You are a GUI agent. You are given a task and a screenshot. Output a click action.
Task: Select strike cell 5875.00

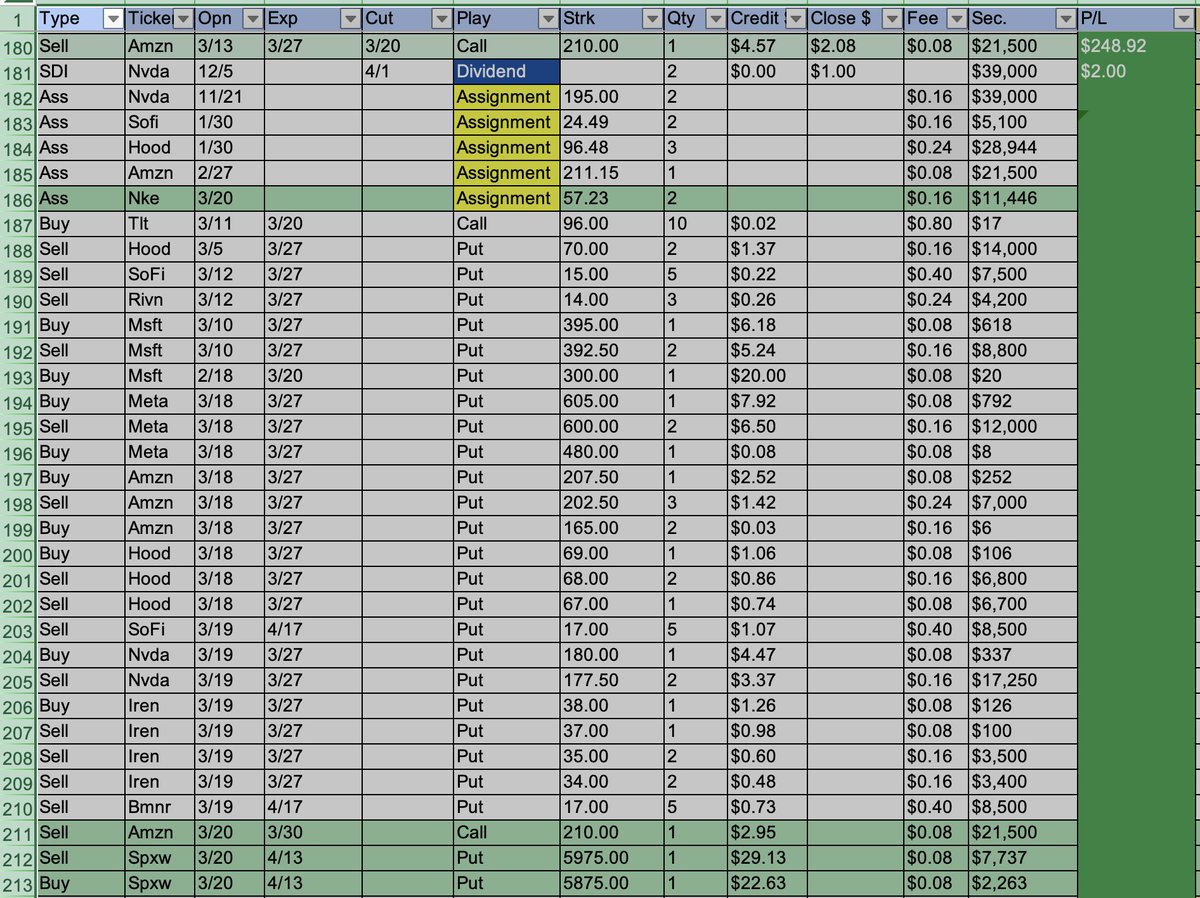(612, 883)
